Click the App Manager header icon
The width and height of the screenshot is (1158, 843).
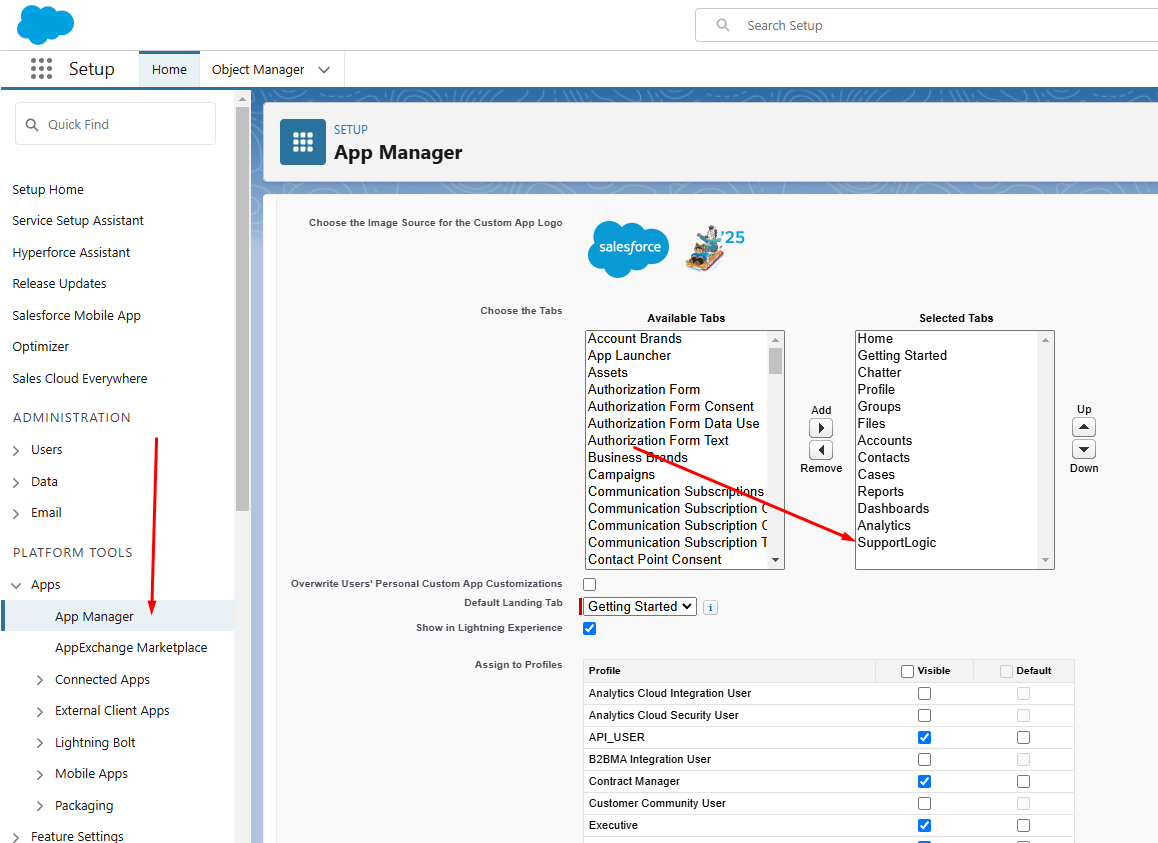click(303, 142)
